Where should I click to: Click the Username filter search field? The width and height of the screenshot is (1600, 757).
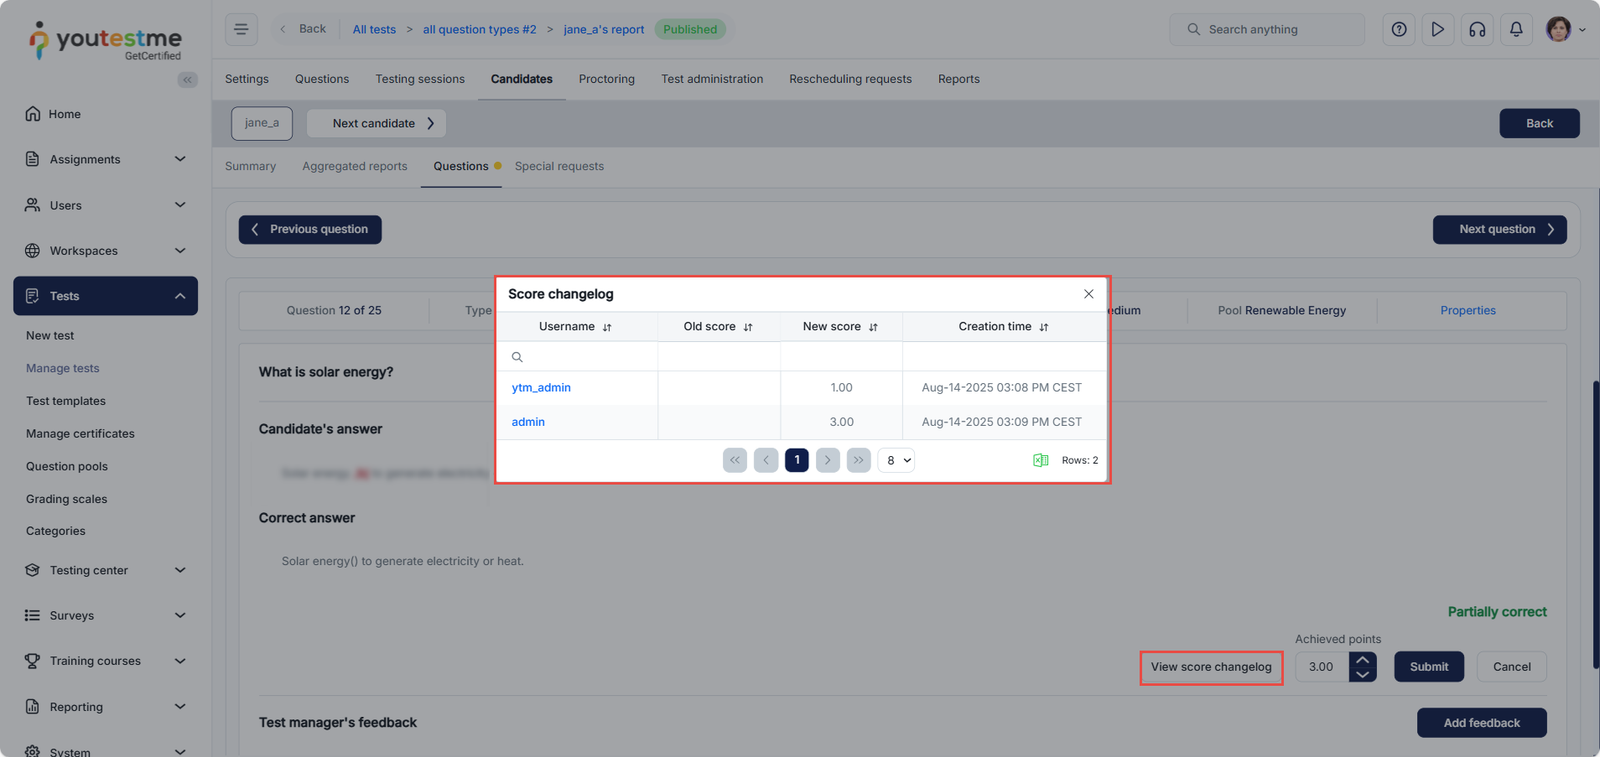585,357
